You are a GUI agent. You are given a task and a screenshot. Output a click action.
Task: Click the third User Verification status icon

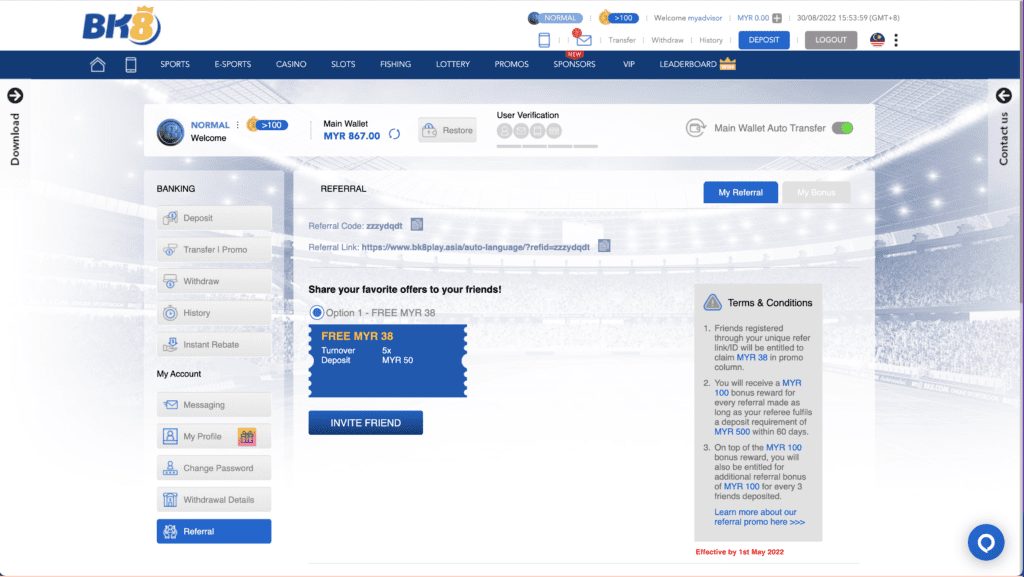pyautogui.click(x=537, y=131)
